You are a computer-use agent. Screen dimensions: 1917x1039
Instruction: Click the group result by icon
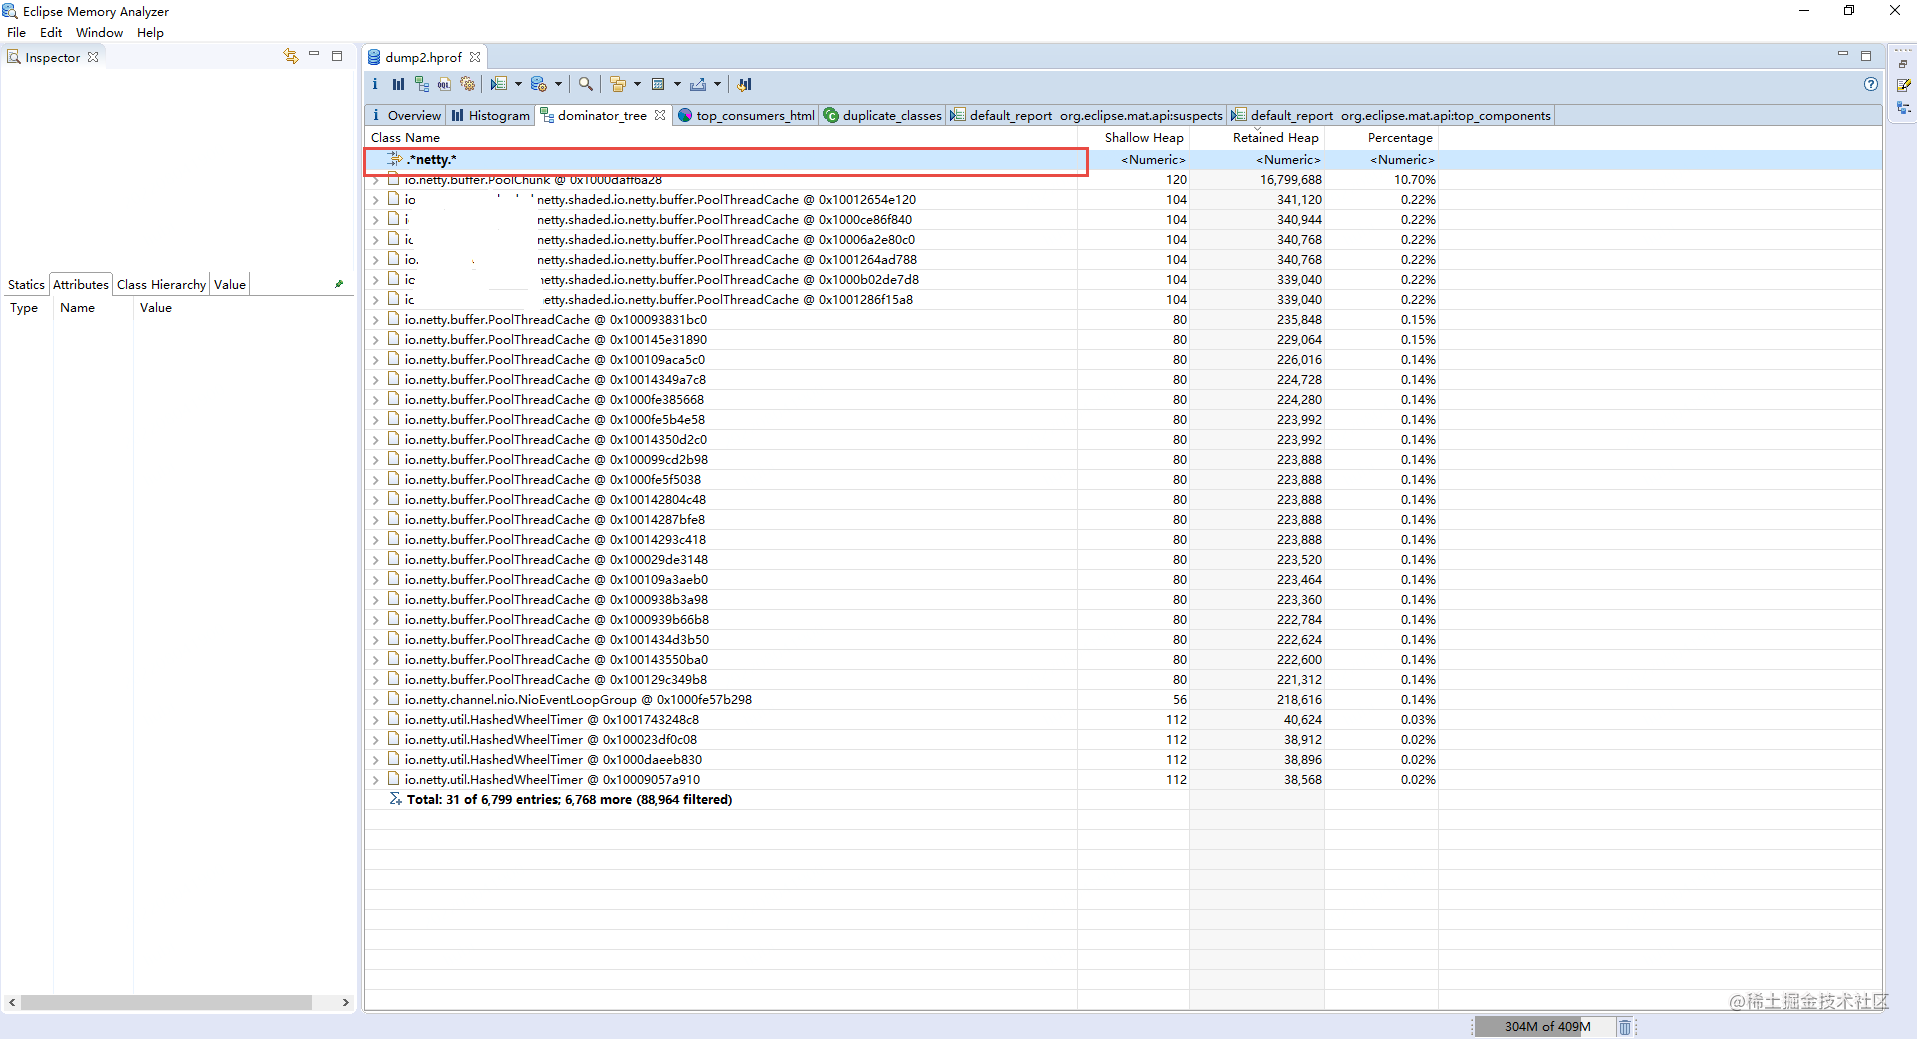pyautogui.click(x=617, y=84)
